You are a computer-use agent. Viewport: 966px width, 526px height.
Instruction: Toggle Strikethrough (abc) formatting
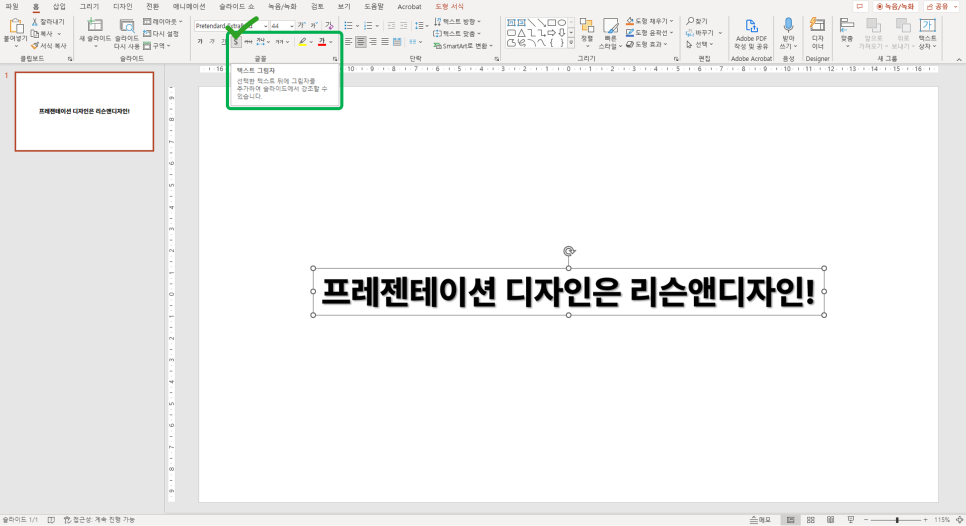pos(248,42)
